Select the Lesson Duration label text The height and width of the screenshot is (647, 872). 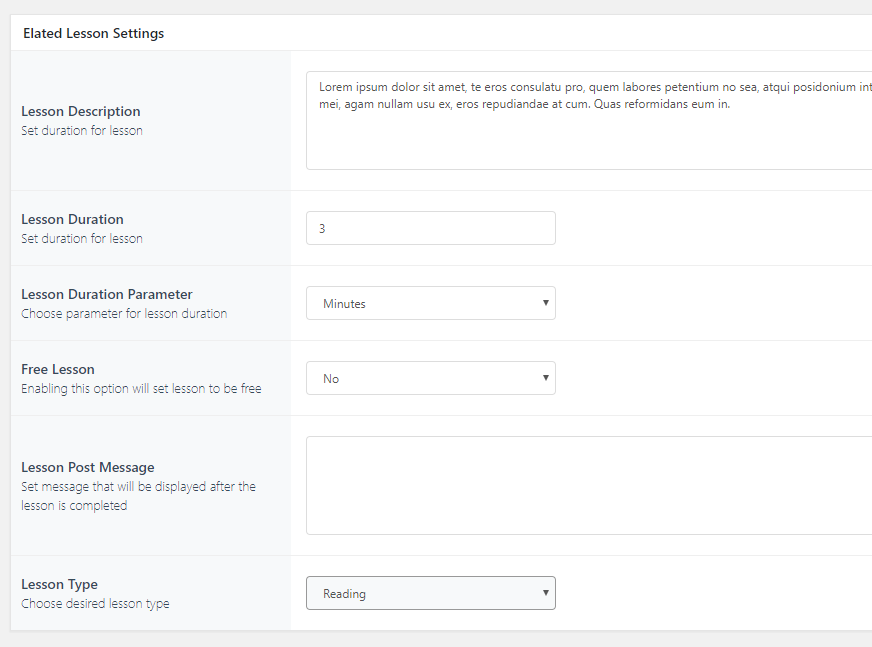(x=72, y=219)
